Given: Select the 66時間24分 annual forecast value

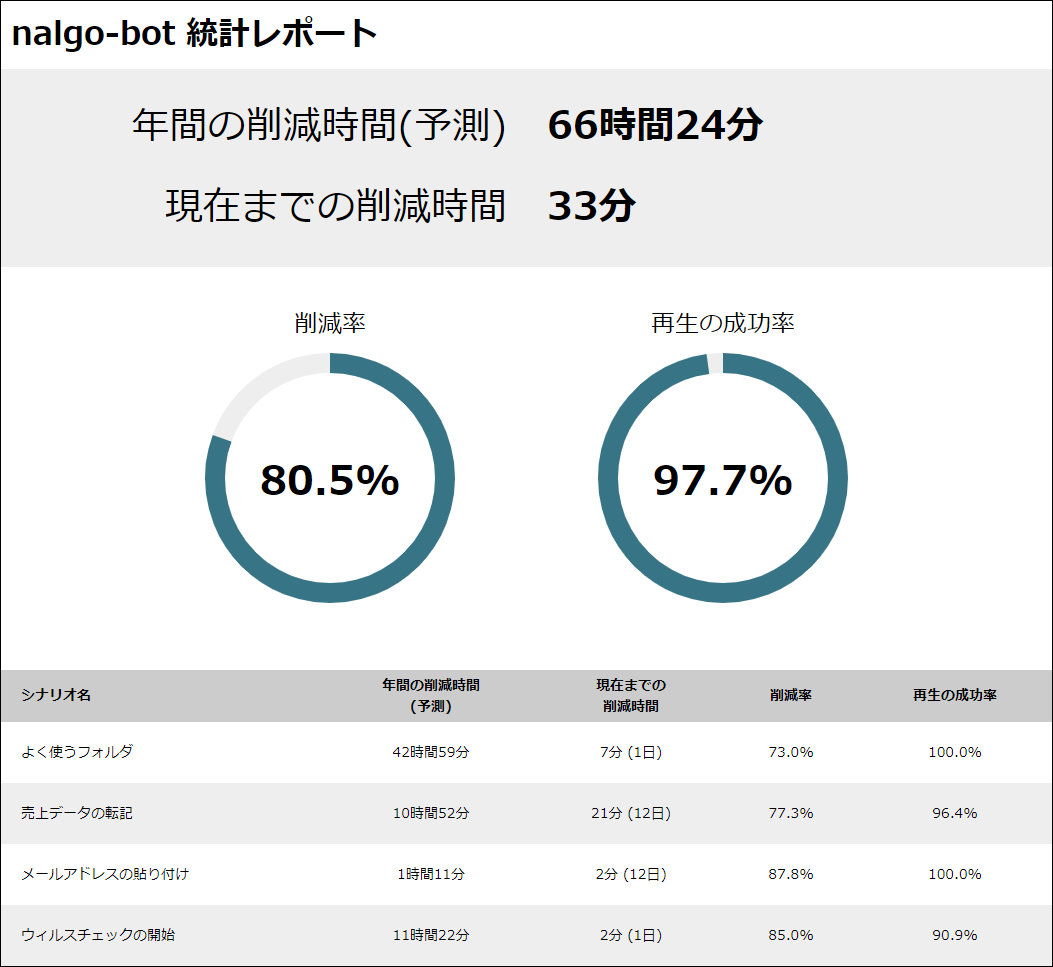Looking at the screenshot, I should (655, 126).
